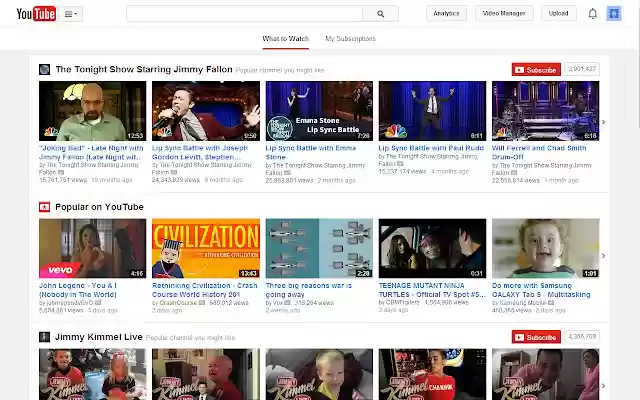Open Rethinking Civilization Crash Course title

click(204, 290)
